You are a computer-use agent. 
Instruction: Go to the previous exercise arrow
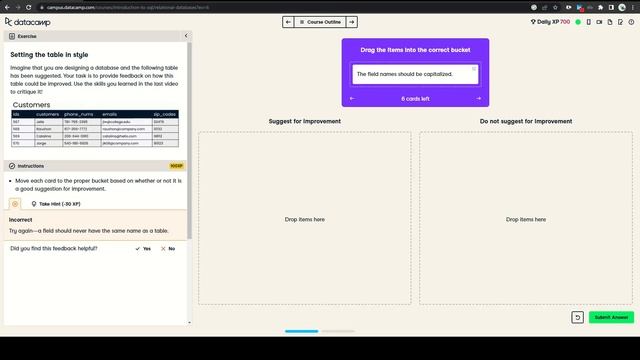point(288,22)
